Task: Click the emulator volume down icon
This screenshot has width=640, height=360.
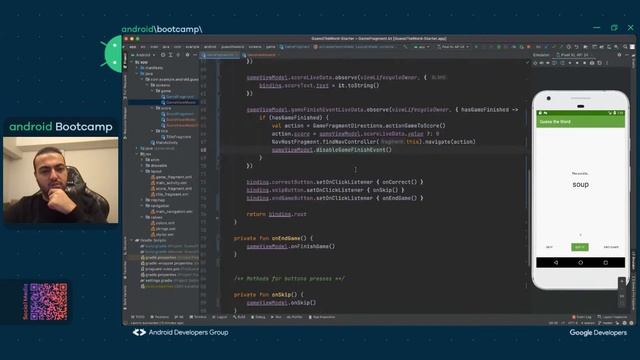Action: 548,63
